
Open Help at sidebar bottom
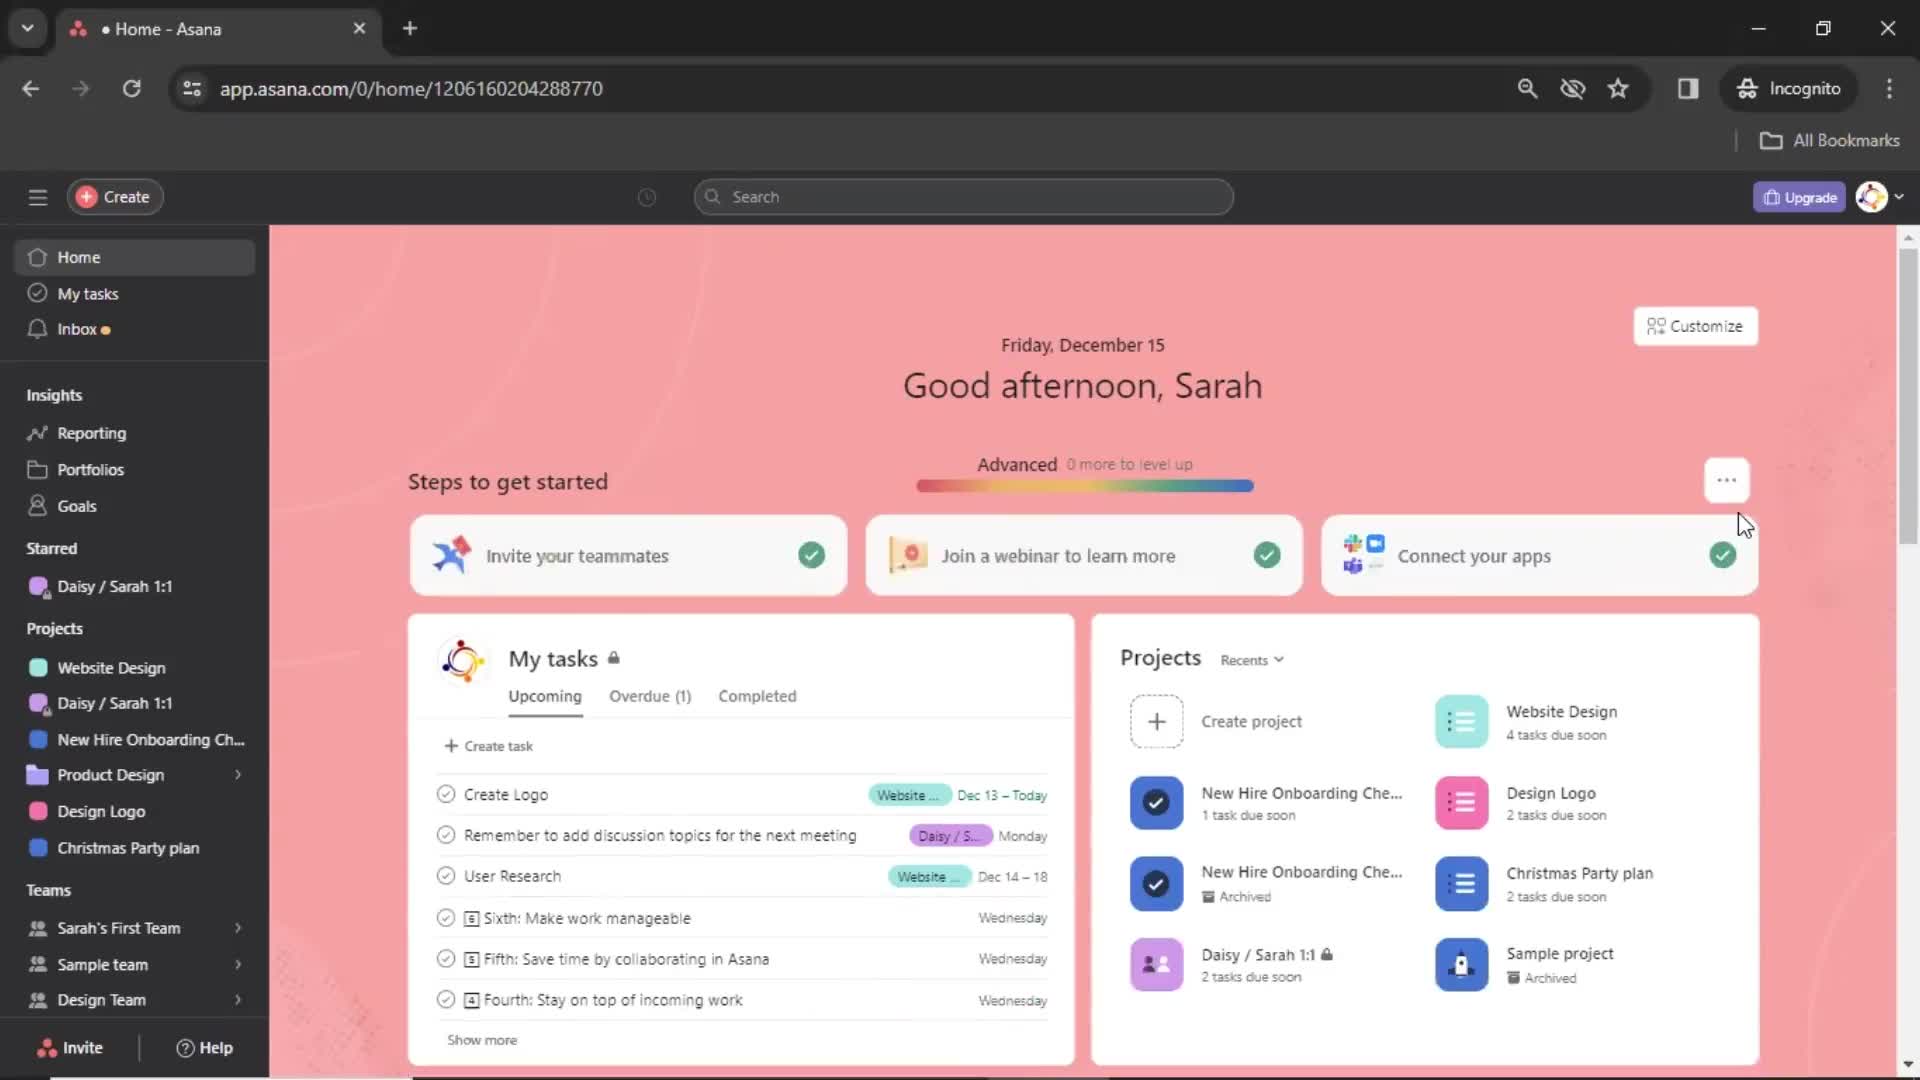tap(204, 1048)
